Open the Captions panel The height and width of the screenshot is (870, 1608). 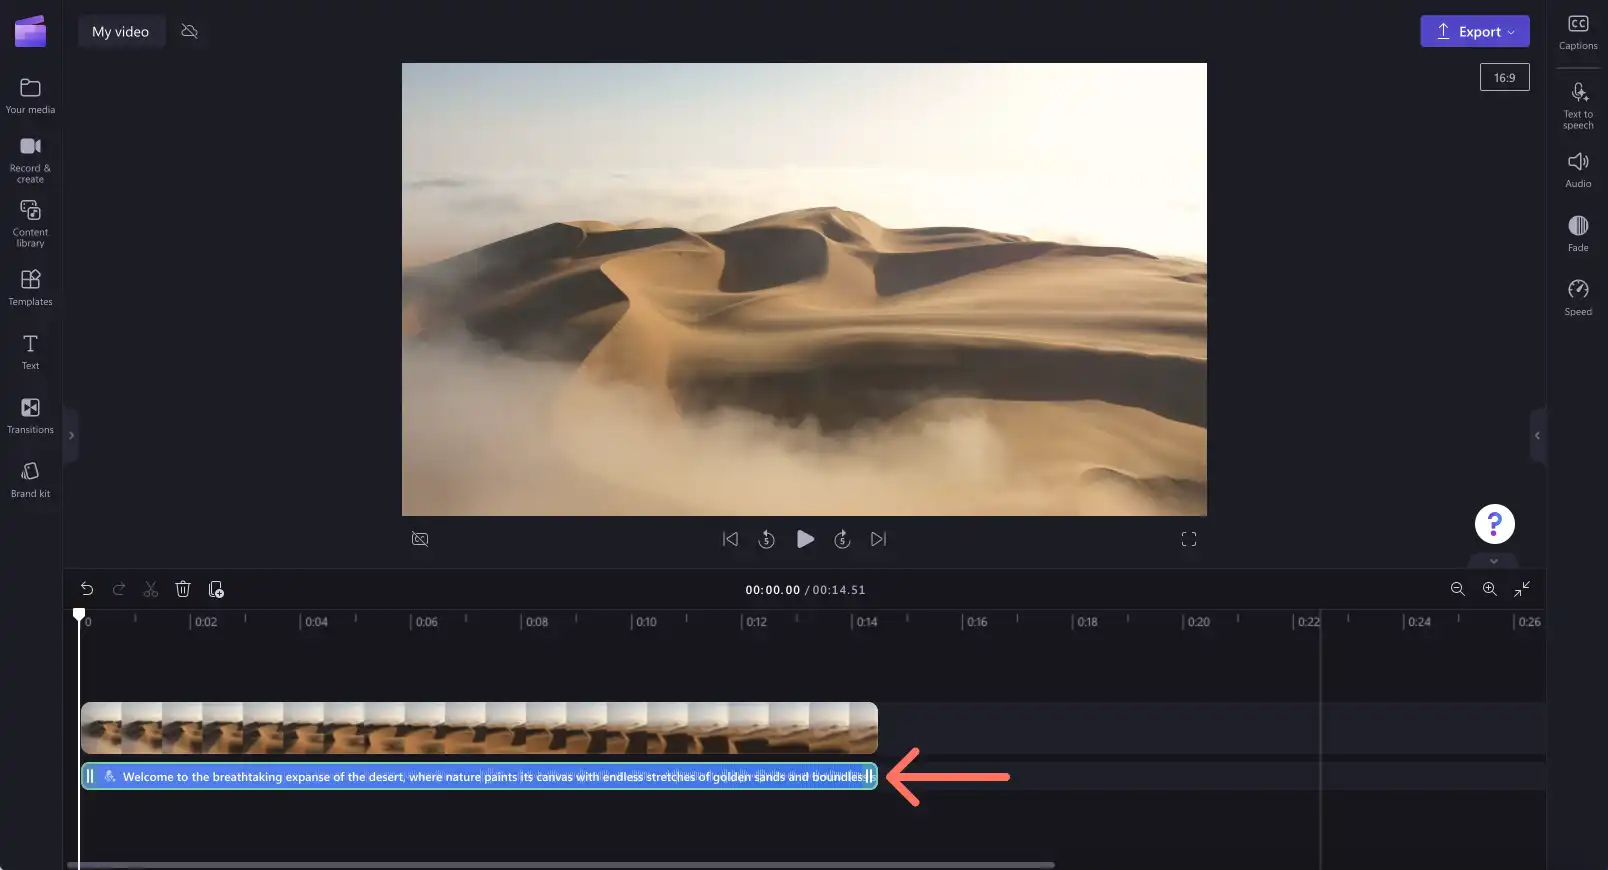[x=1578, y=32]
